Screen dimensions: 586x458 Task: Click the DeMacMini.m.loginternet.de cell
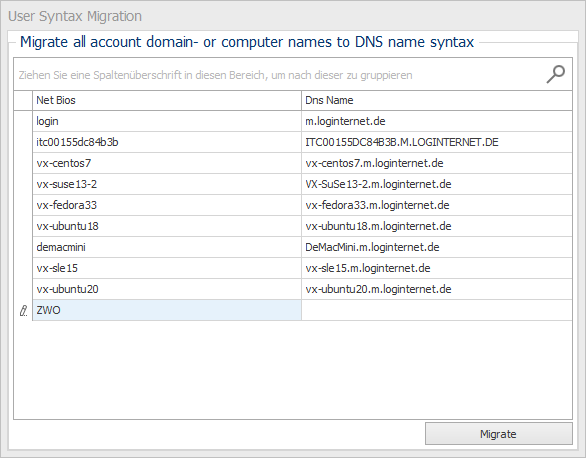437,247
